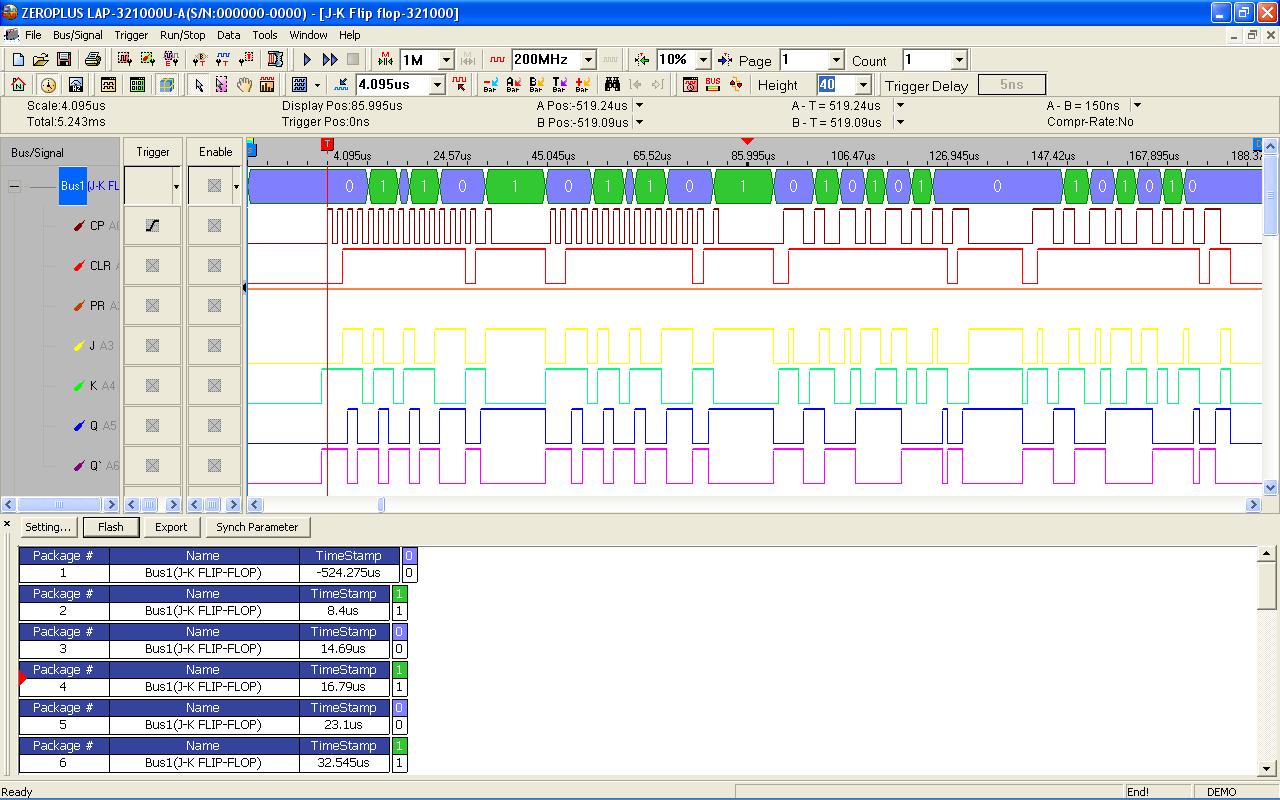Screen dimensions: 1280x800
Task: Toggle CP rising edge trigger condition
Action: point(152,226)
